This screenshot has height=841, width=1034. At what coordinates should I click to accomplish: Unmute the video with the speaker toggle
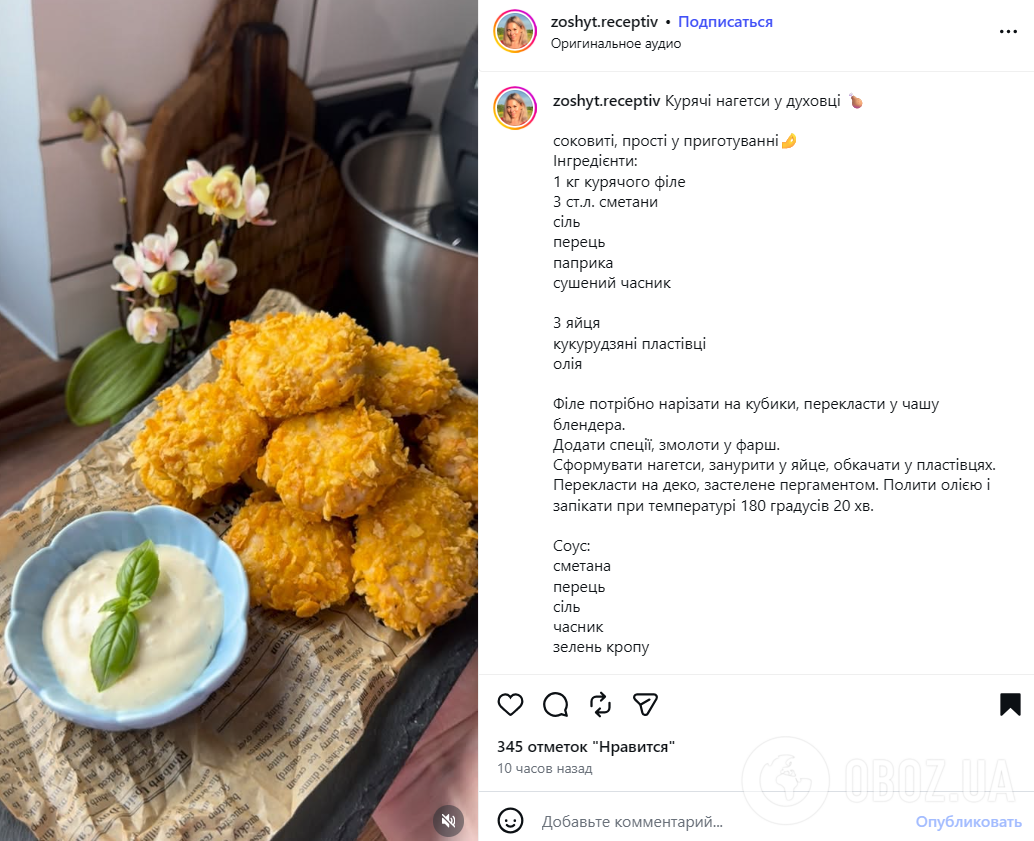pos(449,820)
